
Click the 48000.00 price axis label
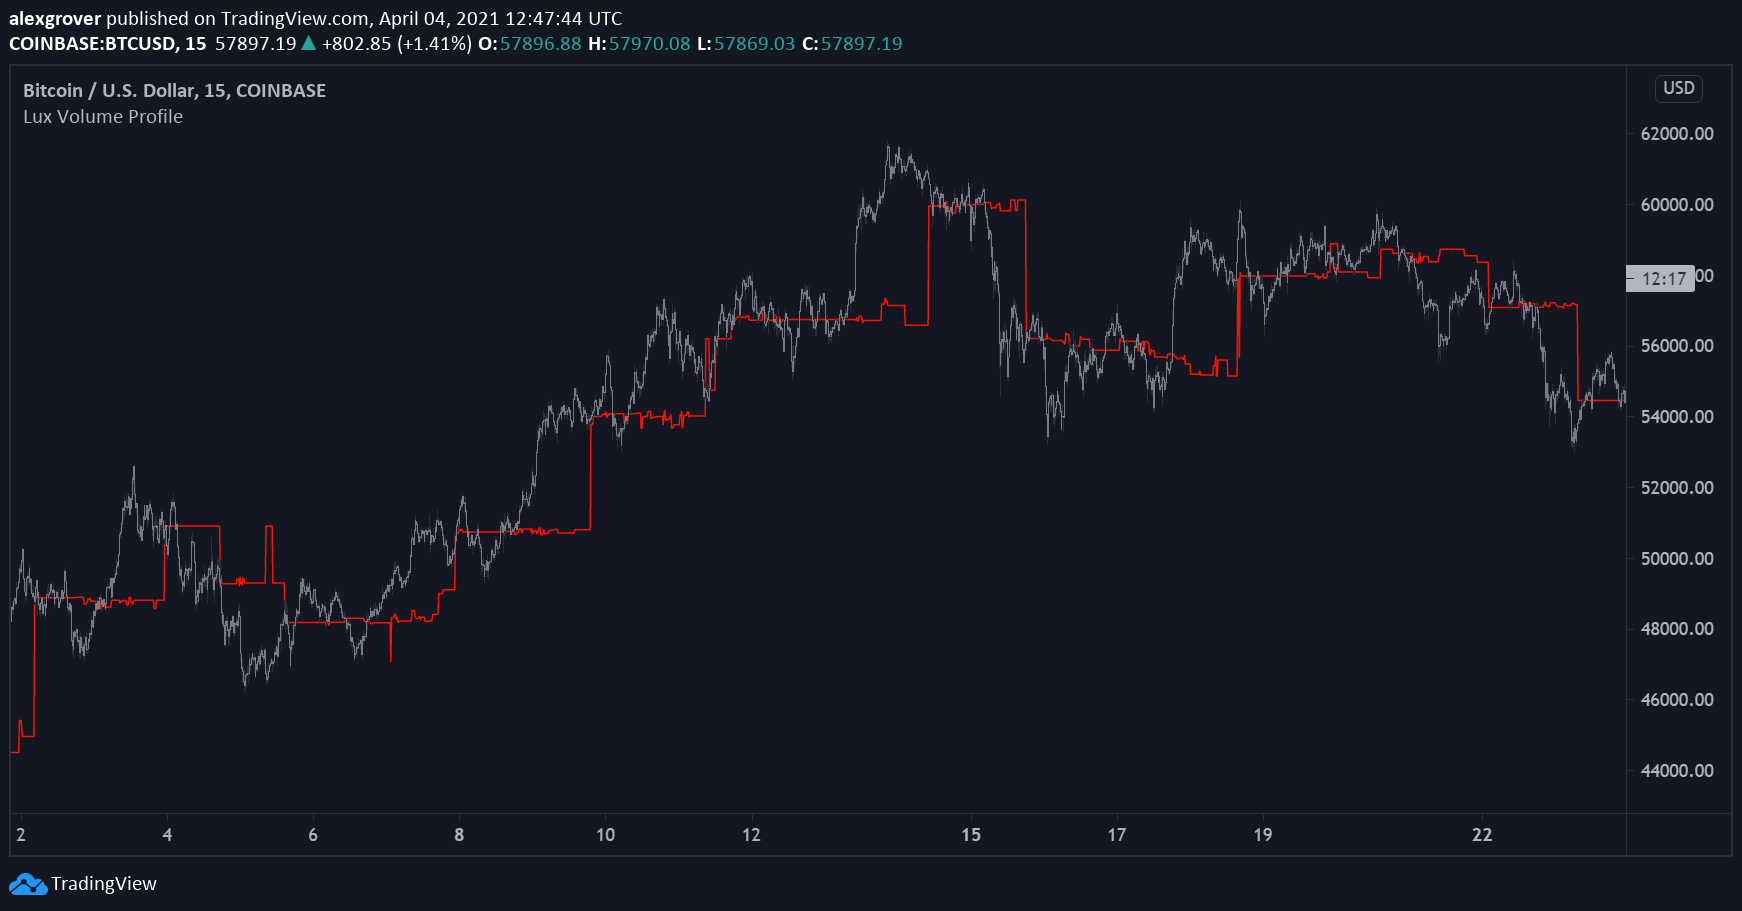click(1677, 629)
